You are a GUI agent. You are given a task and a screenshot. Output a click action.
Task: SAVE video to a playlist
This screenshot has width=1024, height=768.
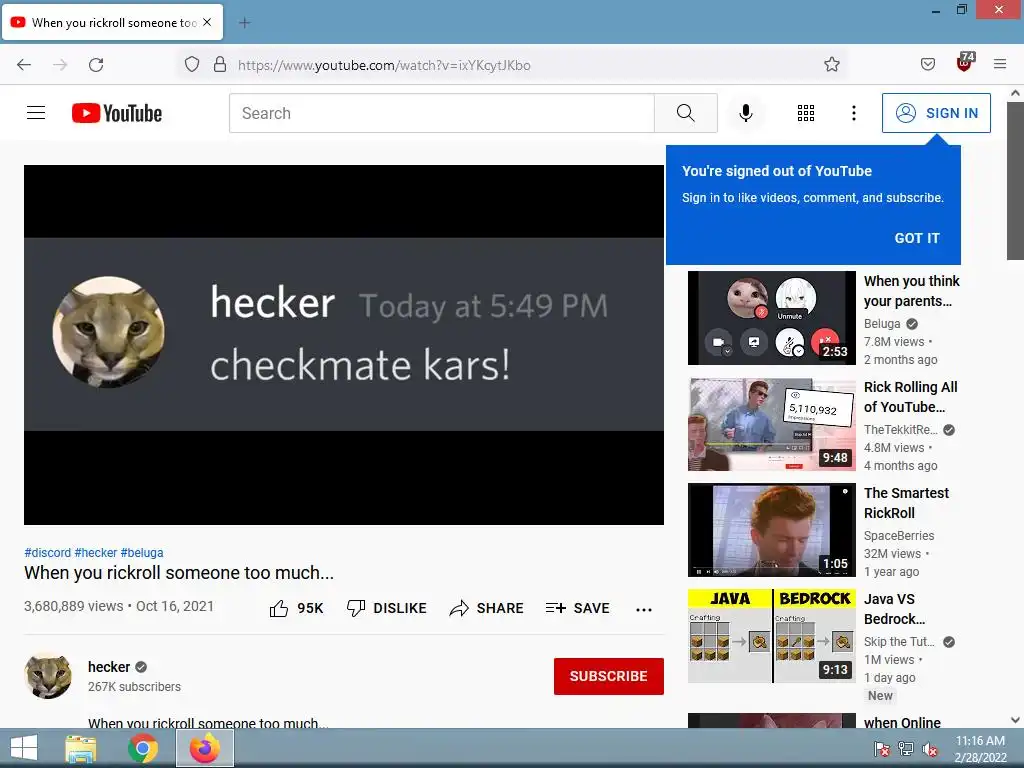pos(578,608)
